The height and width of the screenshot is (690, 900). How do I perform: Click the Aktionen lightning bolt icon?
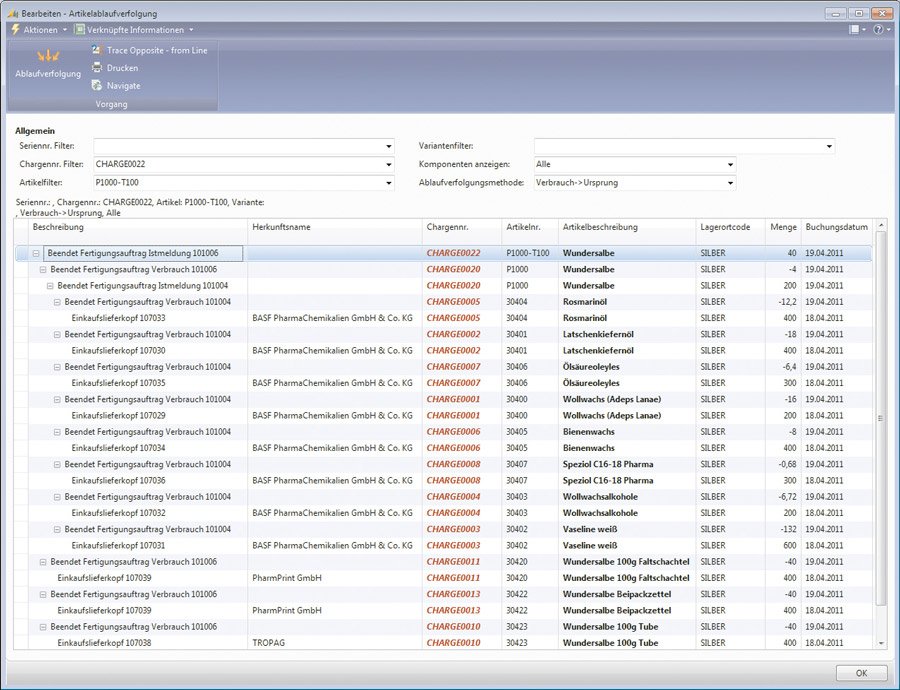click(x=15, y=30)
